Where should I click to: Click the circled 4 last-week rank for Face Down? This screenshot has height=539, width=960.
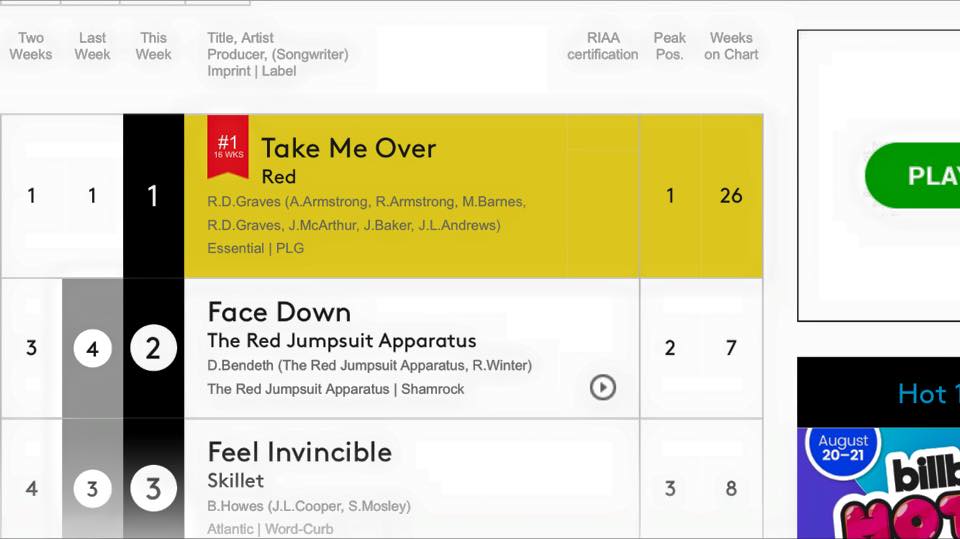tap(92, 349)
